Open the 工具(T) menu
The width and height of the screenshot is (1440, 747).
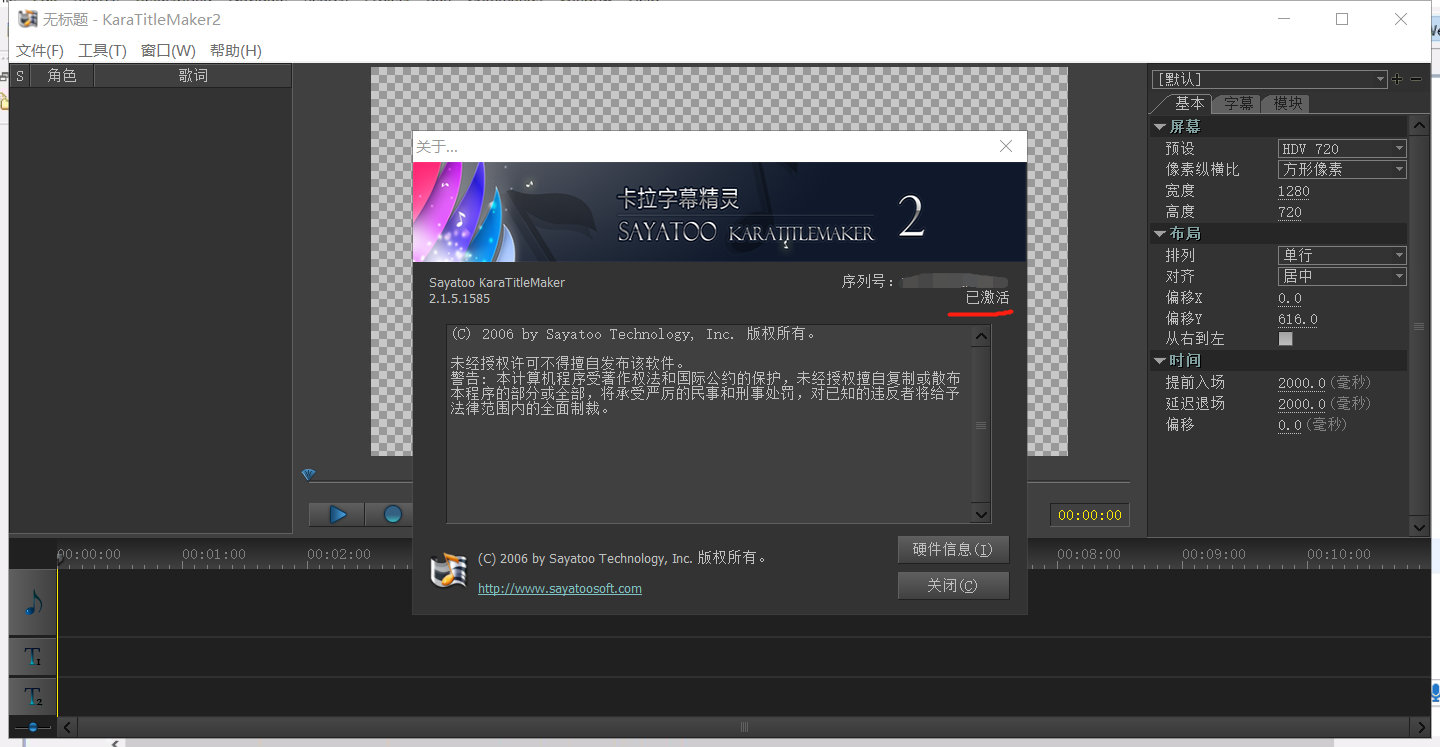(102, 51)
